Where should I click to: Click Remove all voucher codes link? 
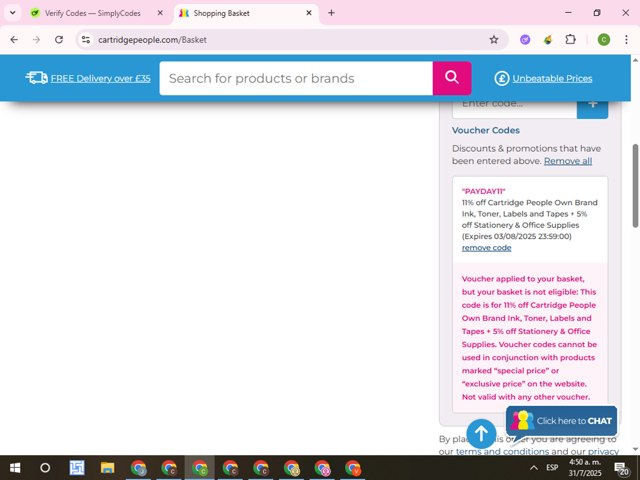[x=568, y=161]
